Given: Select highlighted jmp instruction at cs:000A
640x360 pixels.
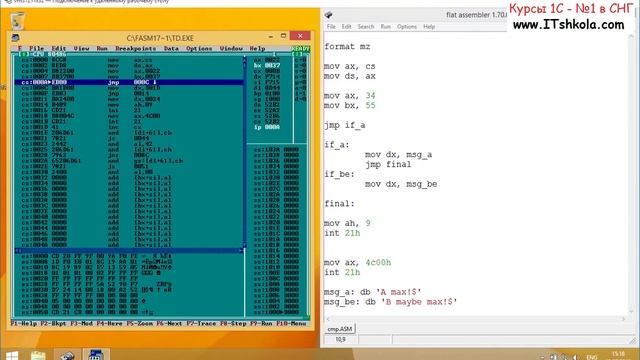Looking at the screenshot, I should tap(129, 82).
